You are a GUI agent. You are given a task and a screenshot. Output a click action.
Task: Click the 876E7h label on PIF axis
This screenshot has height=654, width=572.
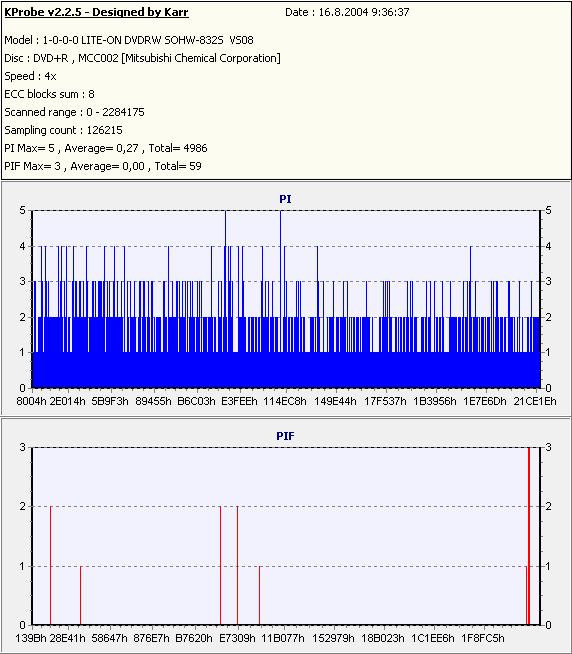pyautogui.click(x=151, y=638)
